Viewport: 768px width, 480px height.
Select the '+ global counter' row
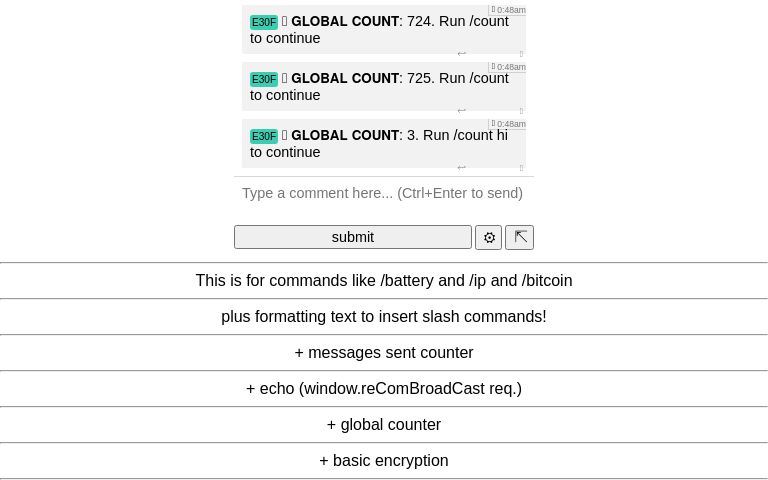384,425
